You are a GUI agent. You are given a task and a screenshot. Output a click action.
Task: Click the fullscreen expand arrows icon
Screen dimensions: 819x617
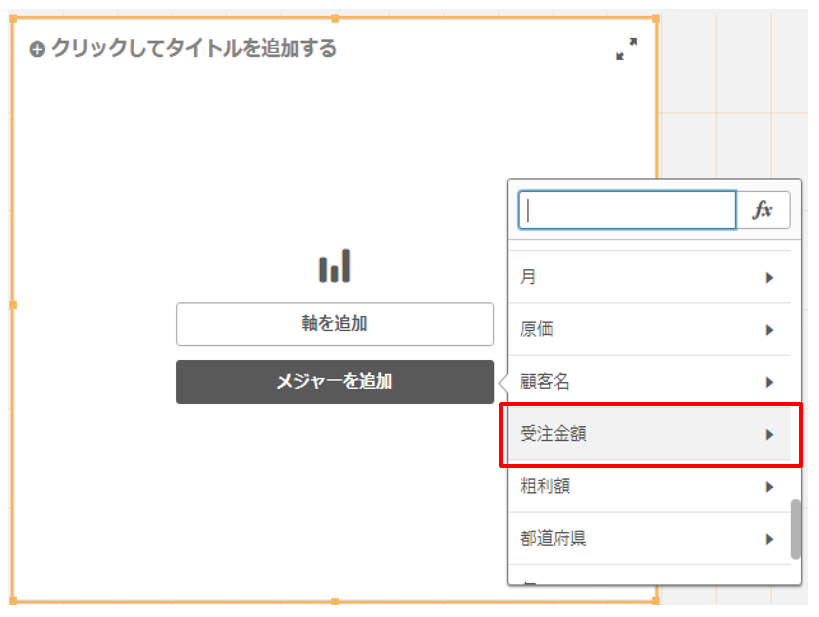pos(626,49)
